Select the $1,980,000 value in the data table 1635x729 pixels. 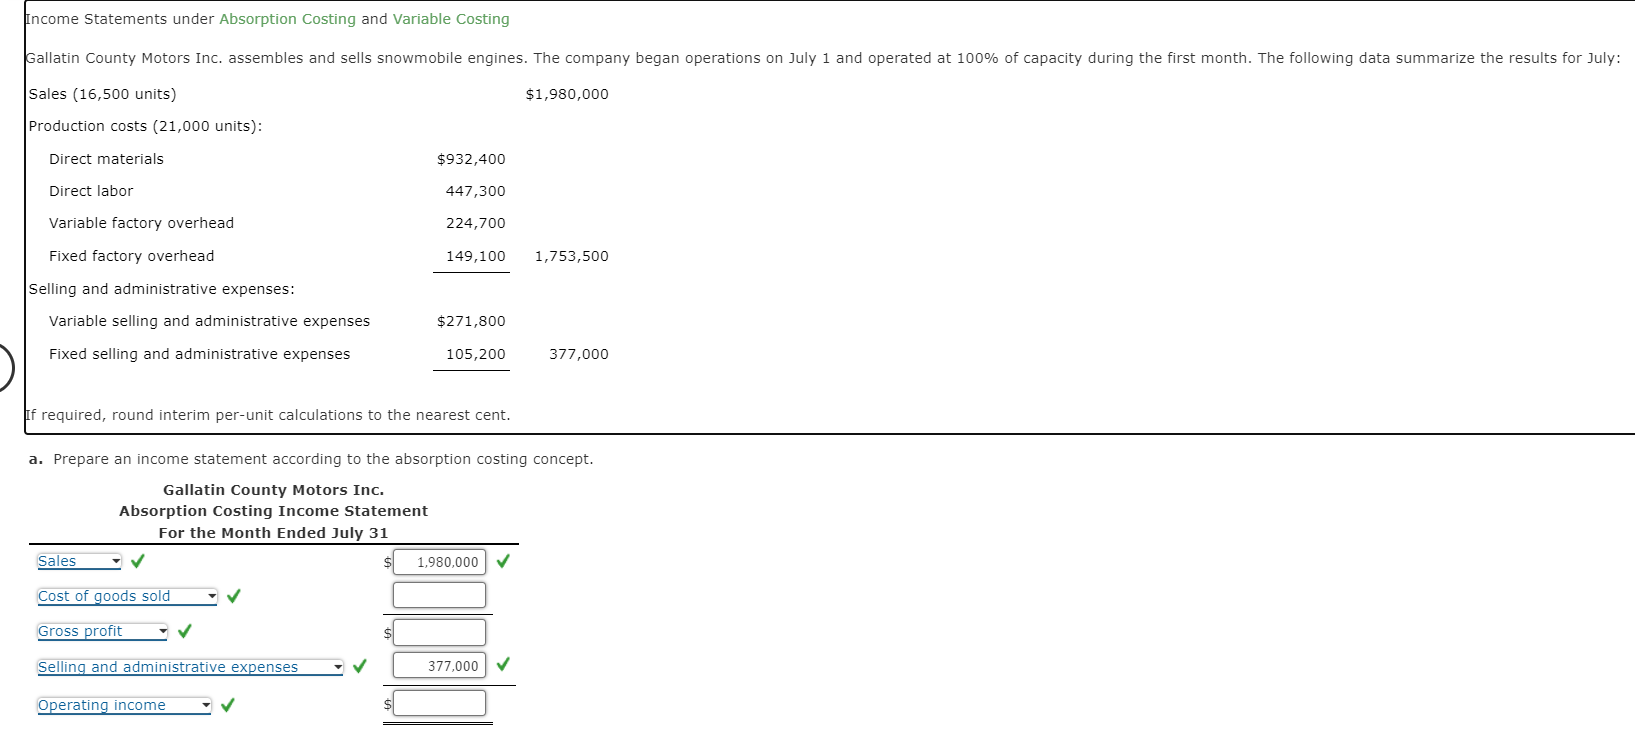(x=567, y=94)
